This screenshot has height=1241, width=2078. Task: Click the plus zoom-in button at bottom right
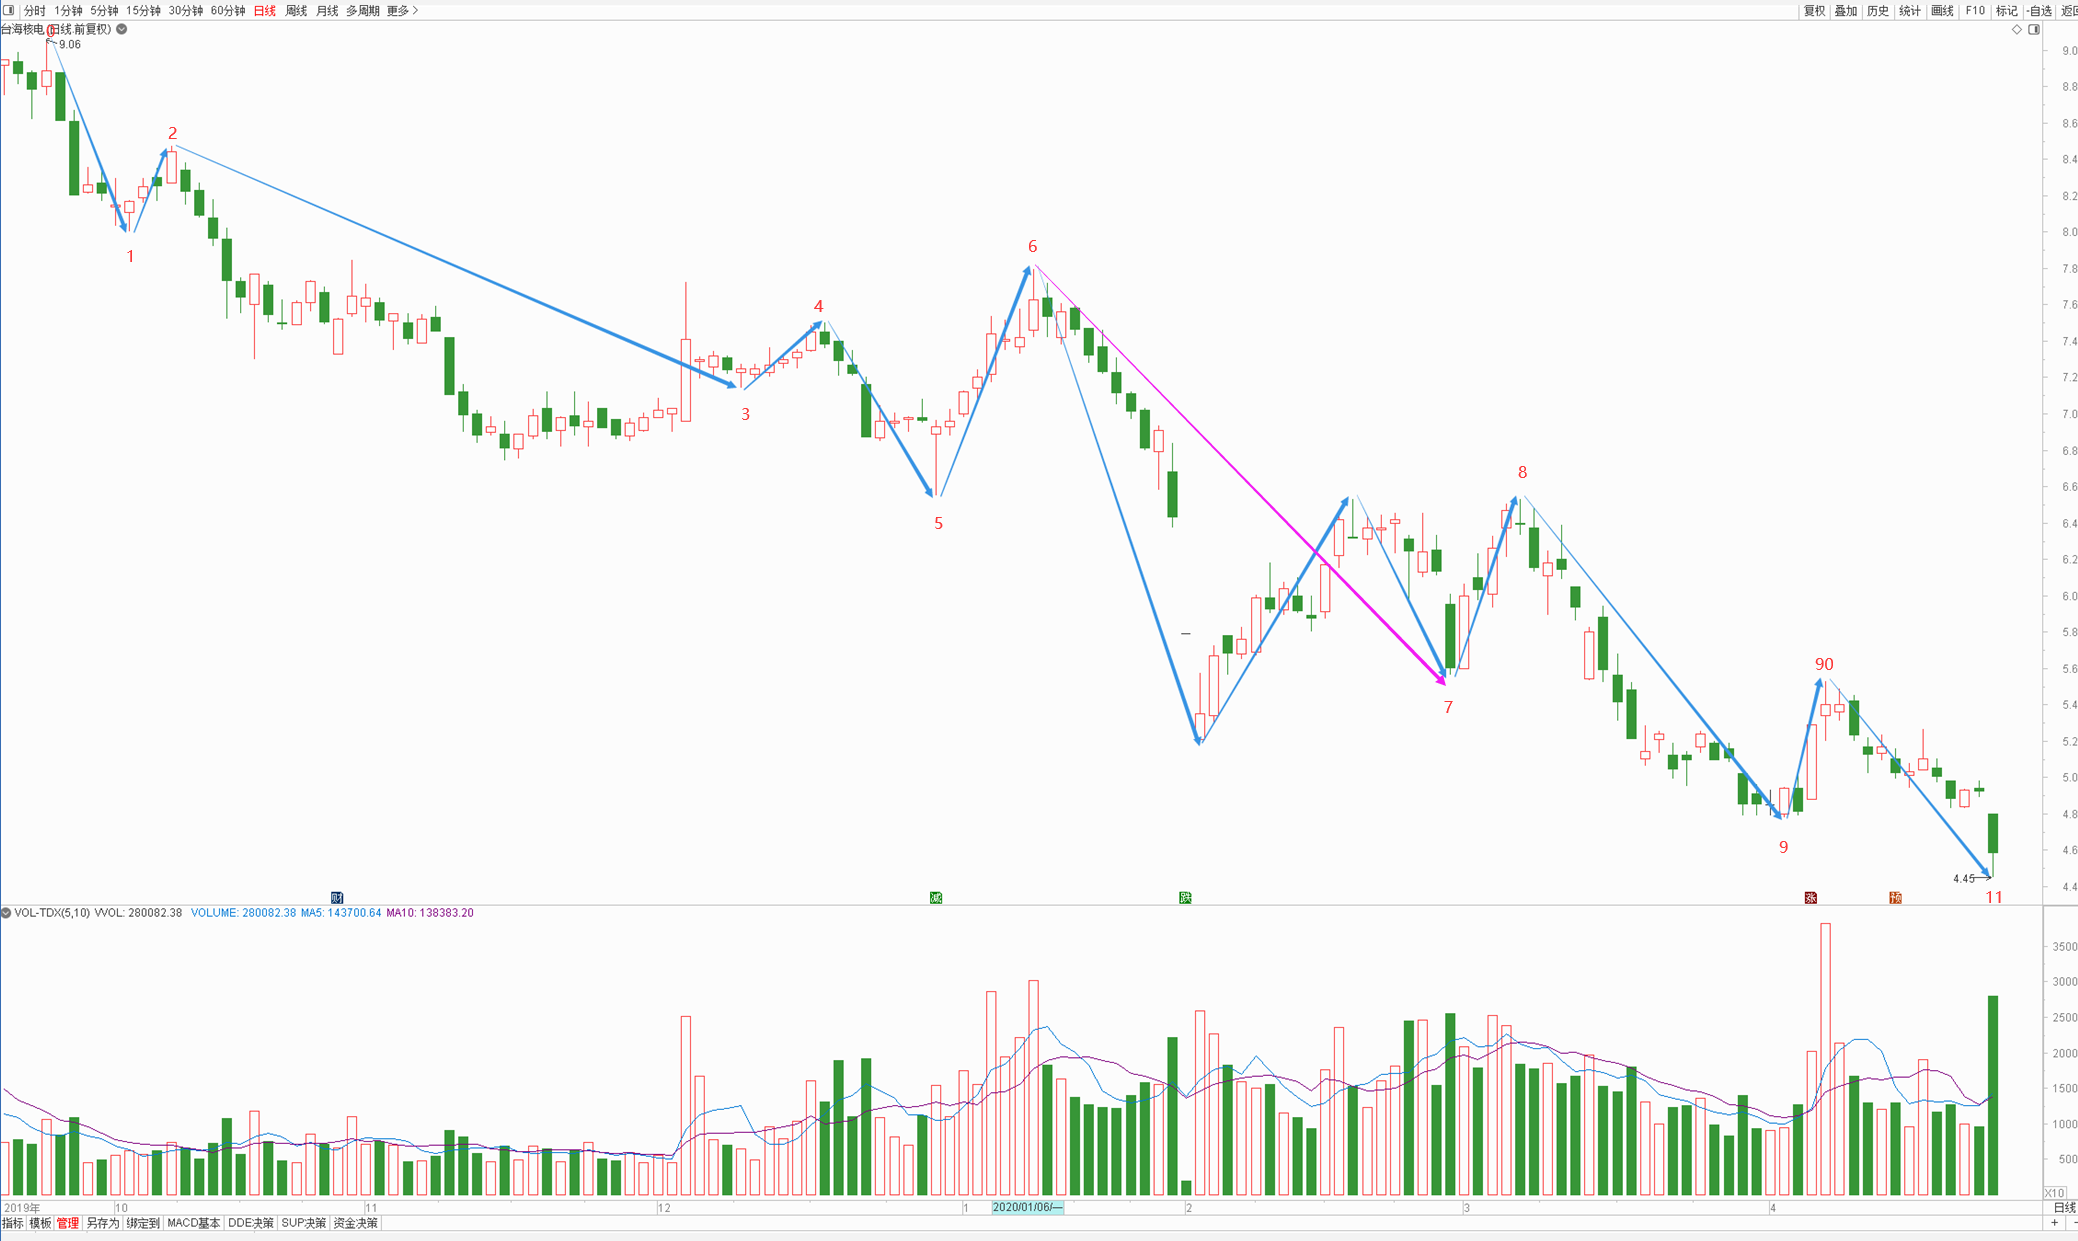2055,1223
